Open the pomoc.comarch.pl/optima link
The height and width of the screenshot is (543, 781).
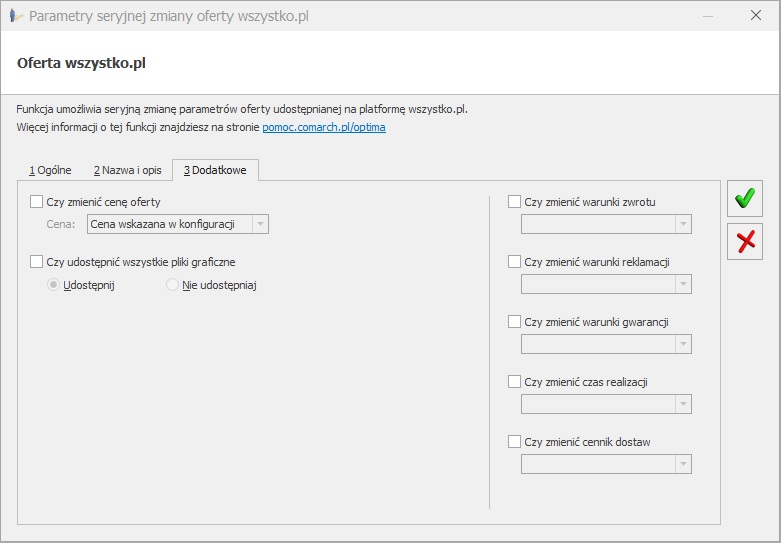[324, 127]
